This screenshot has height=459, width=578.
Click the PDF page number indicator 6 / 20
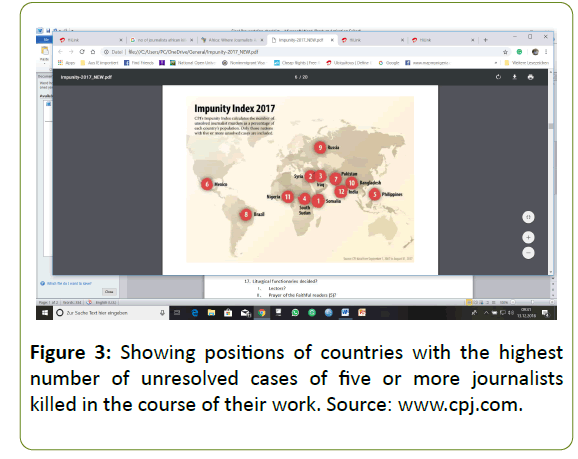301,77
